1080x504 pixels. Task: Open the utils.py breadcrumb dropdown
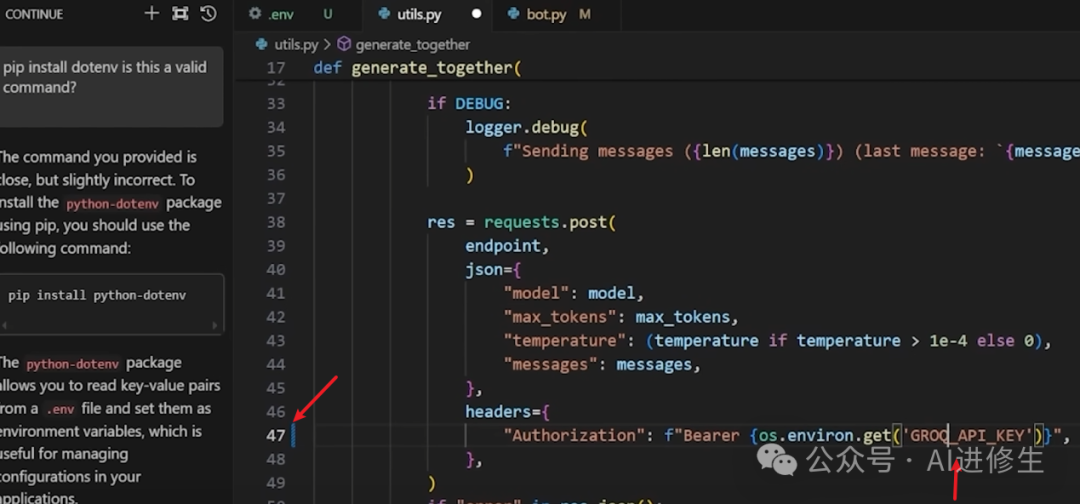[x=296, y=44]
